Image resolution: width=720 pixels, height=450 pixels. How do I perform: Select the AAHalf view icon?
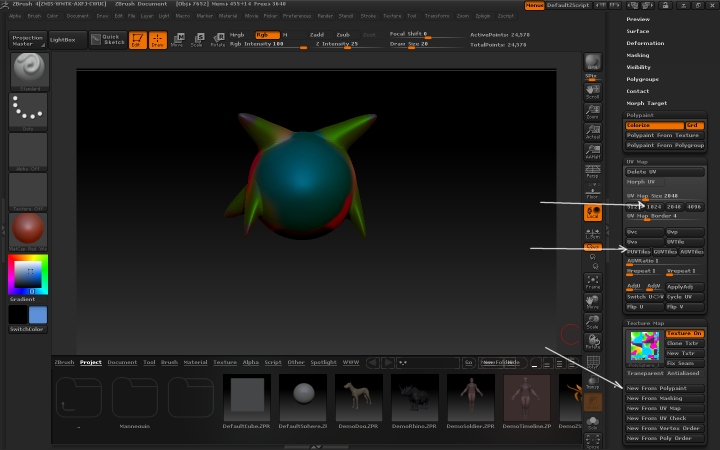pos(592,151)
